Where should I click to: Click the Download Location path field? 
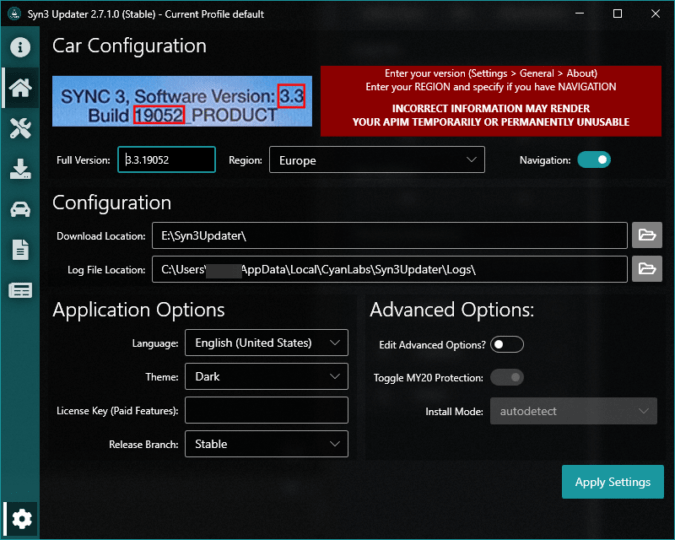[x=390, y=235]
